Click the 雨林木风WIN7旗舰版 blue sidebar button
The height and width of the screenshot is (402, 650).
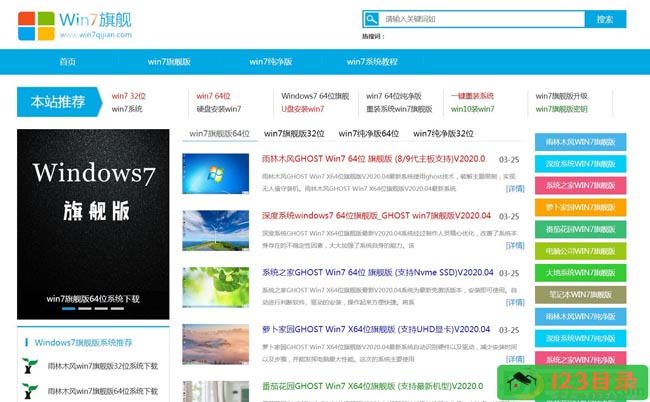(x=580, y=142)
